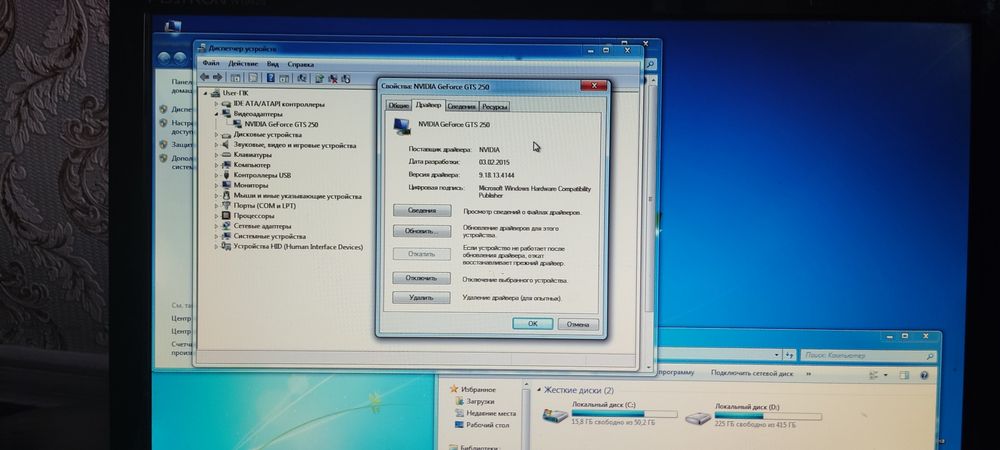The width and height of the screenshot is (1000, 450).
Task: Click the Back arrow in Device Manager toolbar
Action: [x=205, y=78]
